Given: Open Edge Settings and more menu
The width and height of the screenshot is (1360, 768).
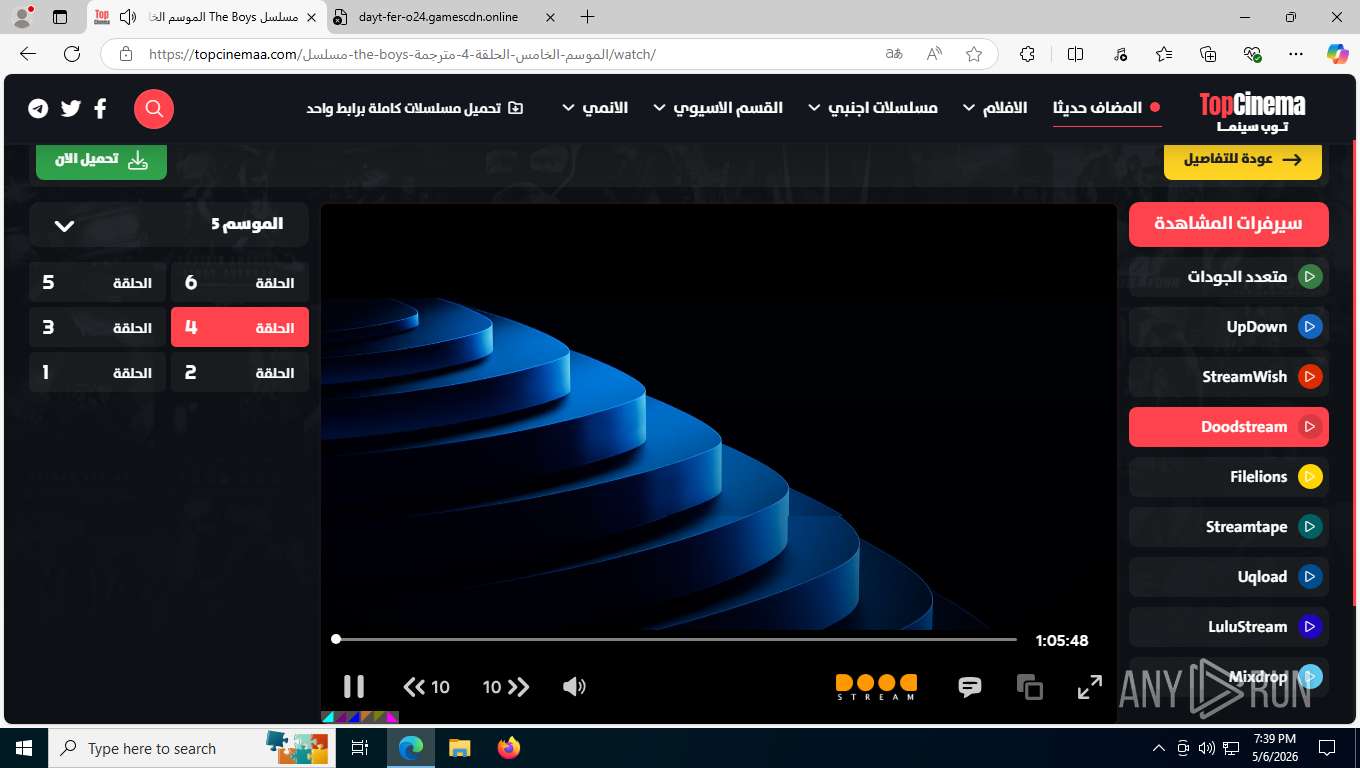Looking at the screenshot, I should (1296, 54).
